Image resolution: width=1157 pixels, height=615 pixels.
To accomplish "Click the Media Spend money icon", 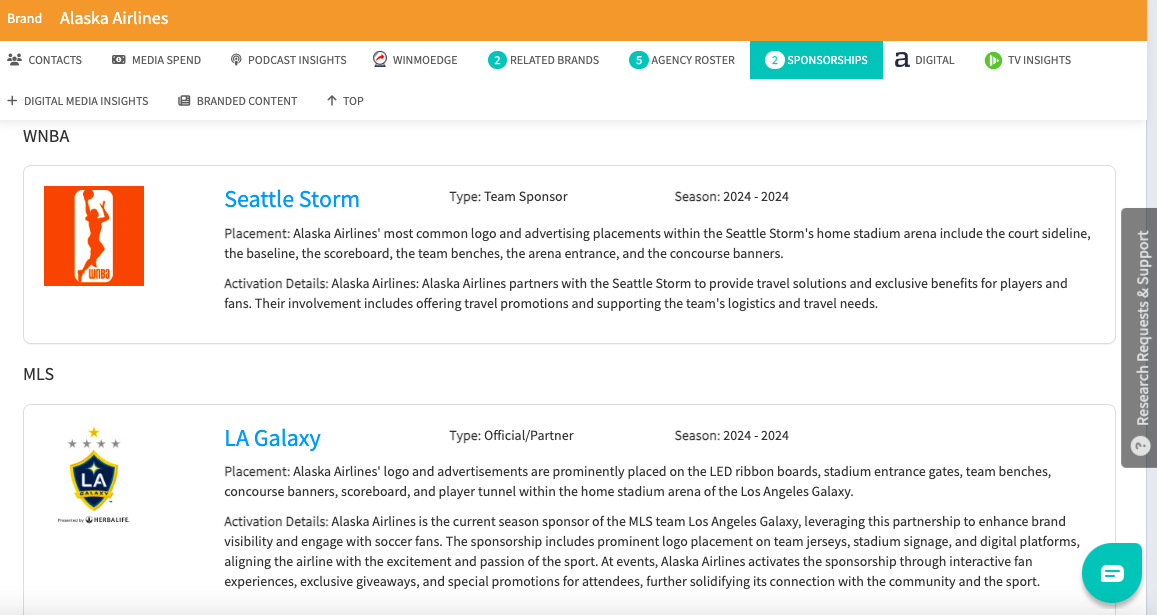I will [x=119, y=60].
